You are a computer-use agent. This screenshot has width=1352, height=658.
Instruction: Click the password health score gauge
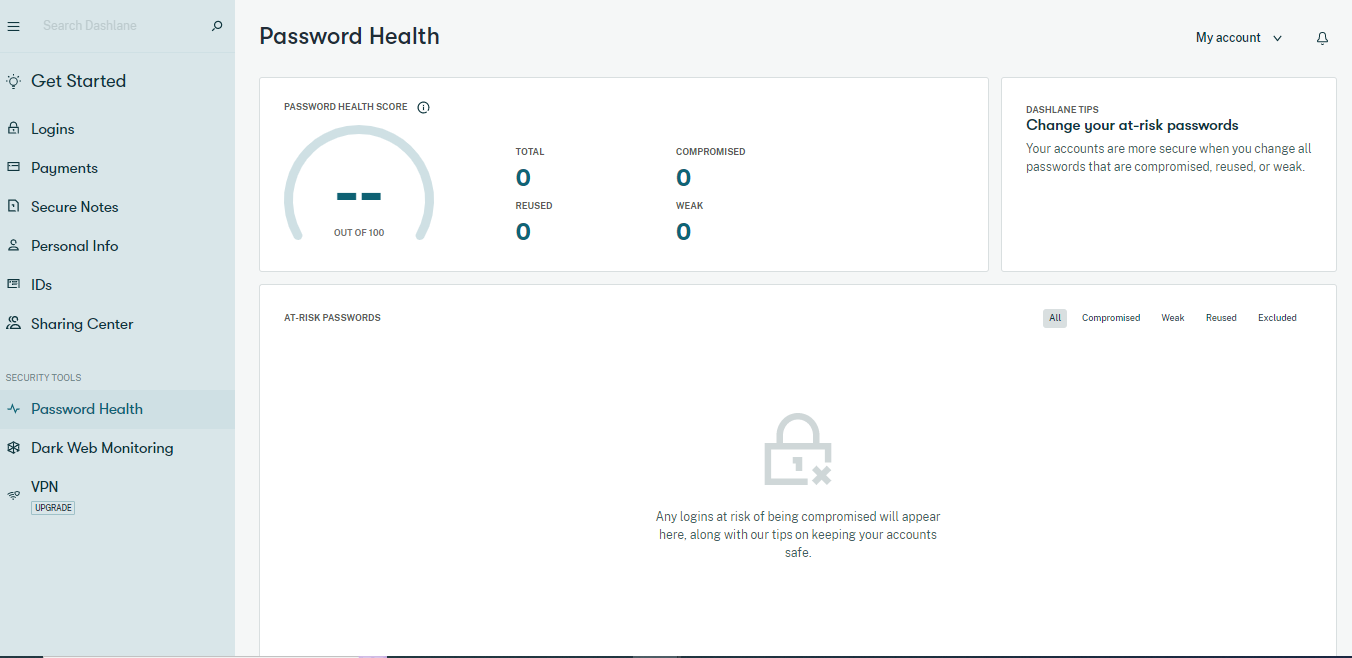[x=359, y=183]
